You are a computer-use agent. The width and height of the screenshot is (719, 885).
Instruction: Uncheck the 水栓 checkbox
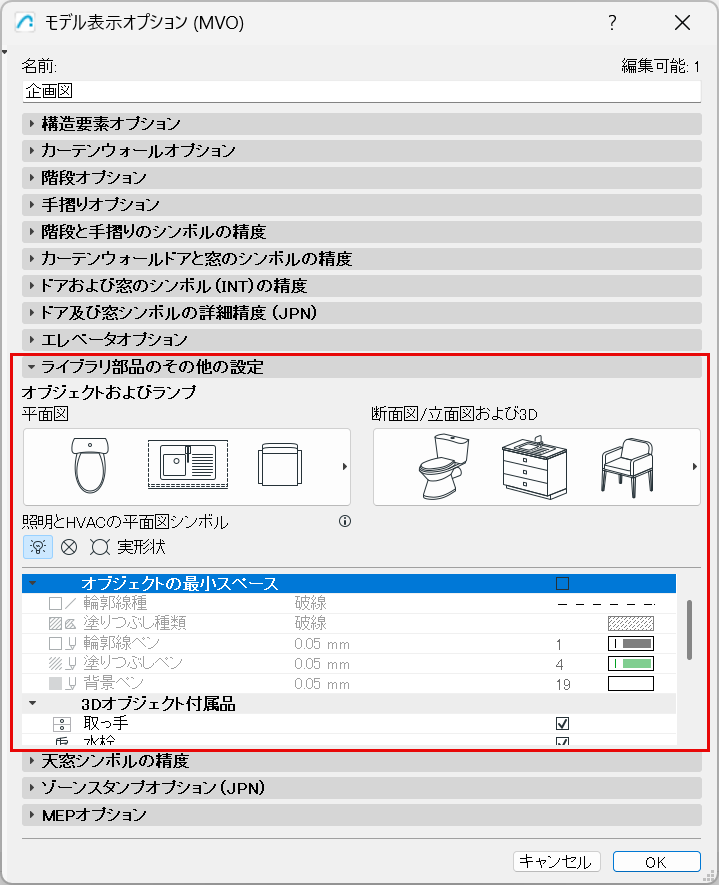pyautogui.click(x=562, y=741)
